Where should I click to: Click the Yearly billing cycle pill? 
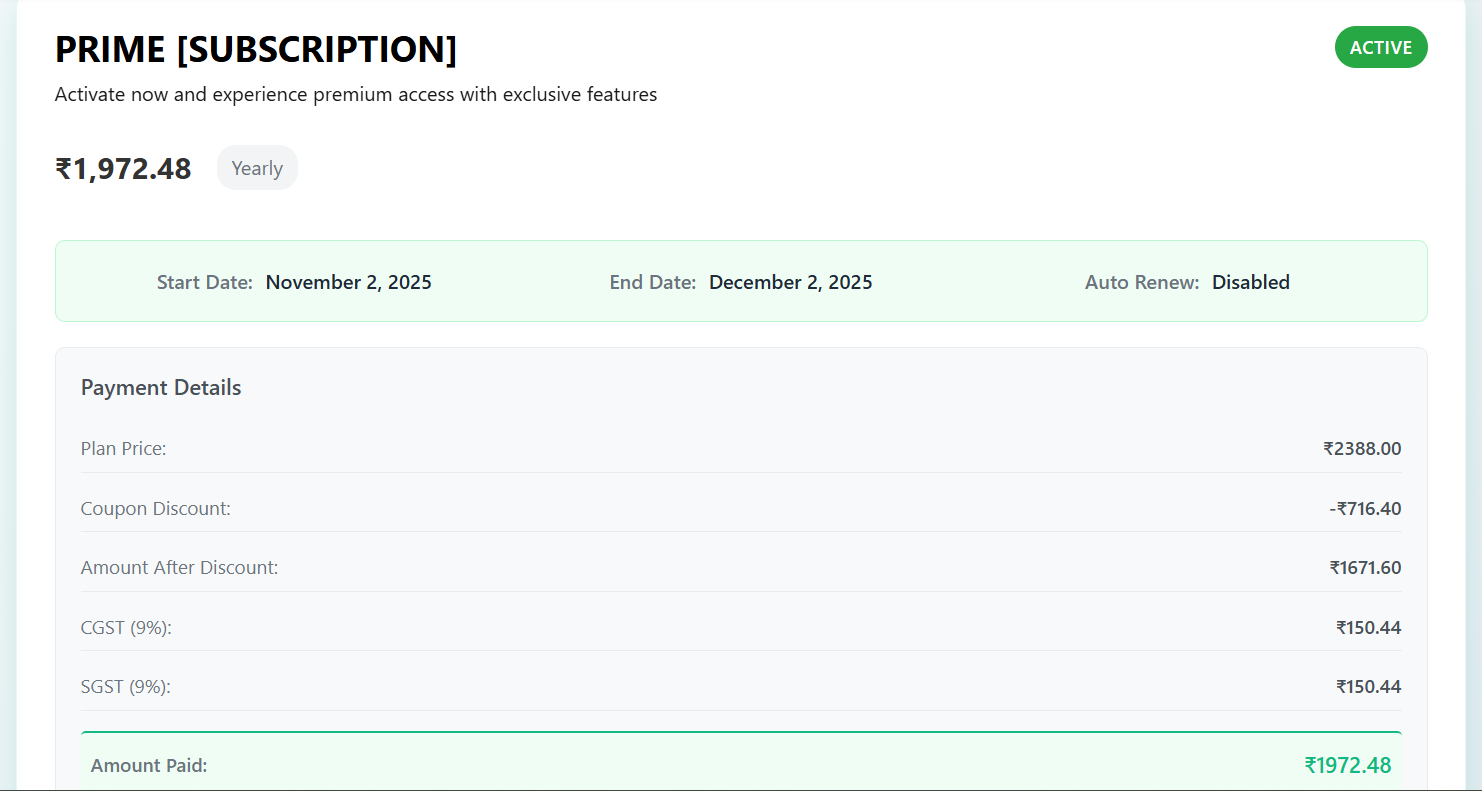[257, 168]
